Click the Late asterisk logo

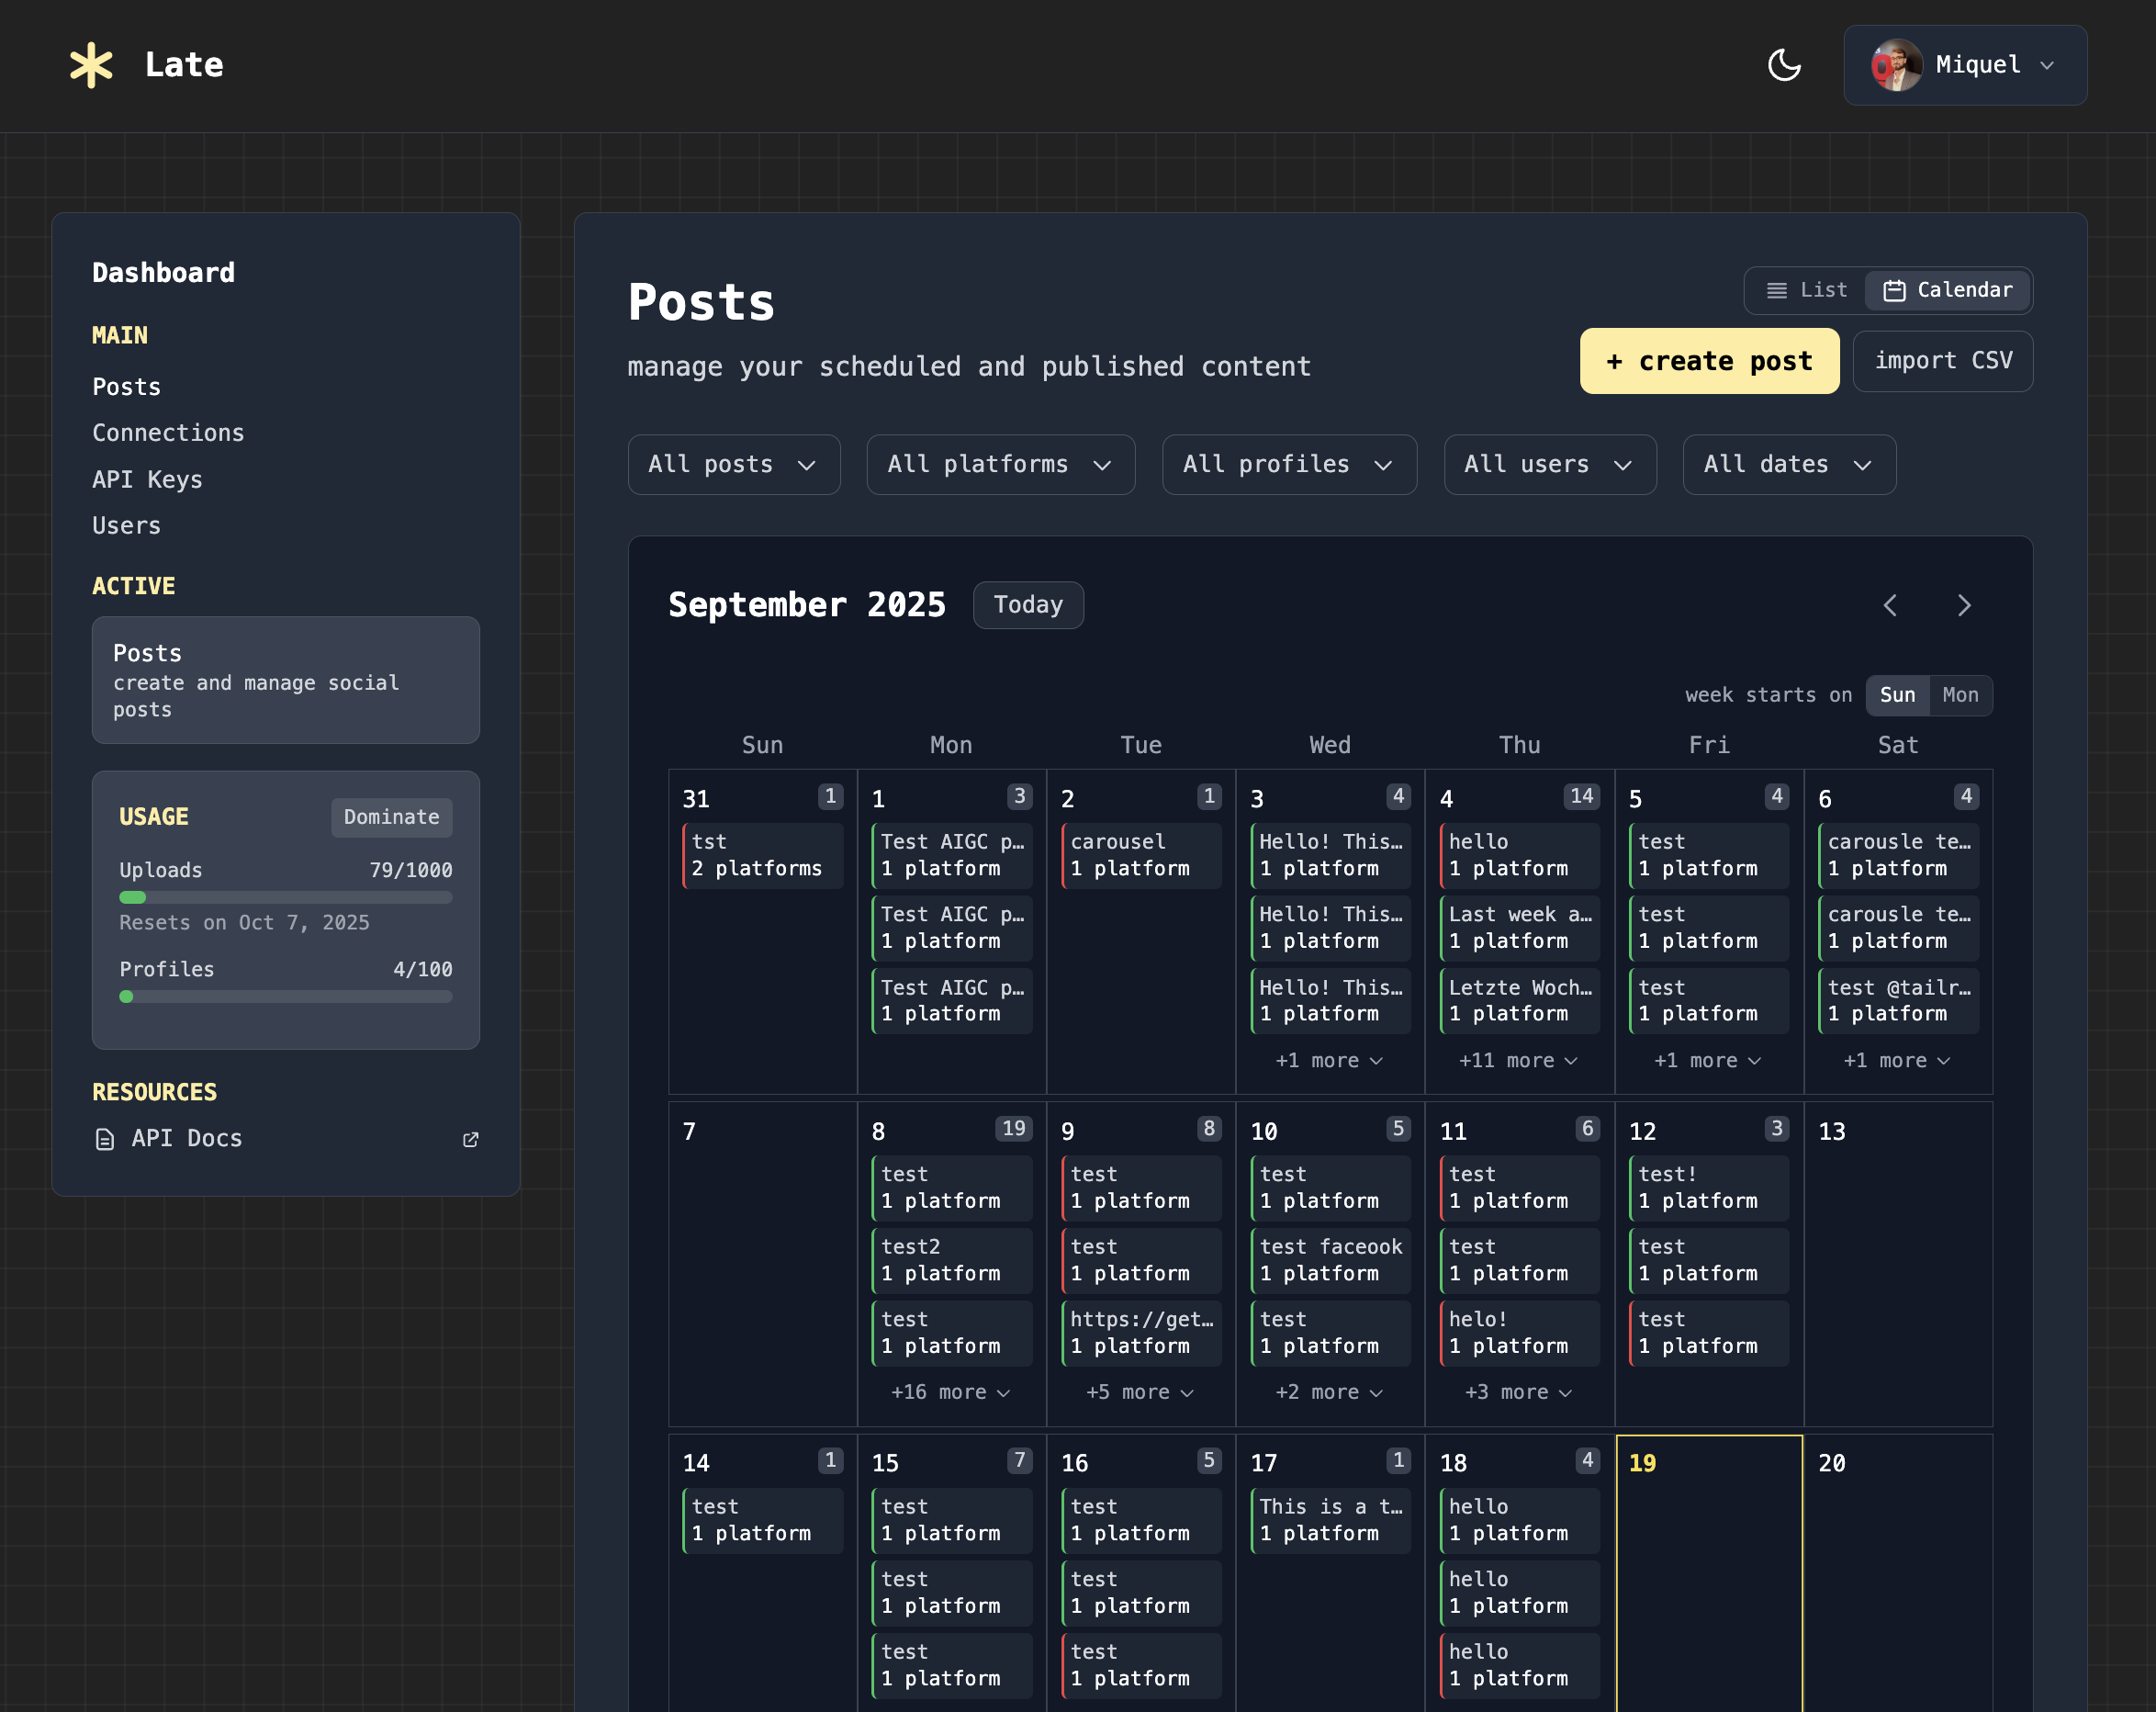[91, 65]
